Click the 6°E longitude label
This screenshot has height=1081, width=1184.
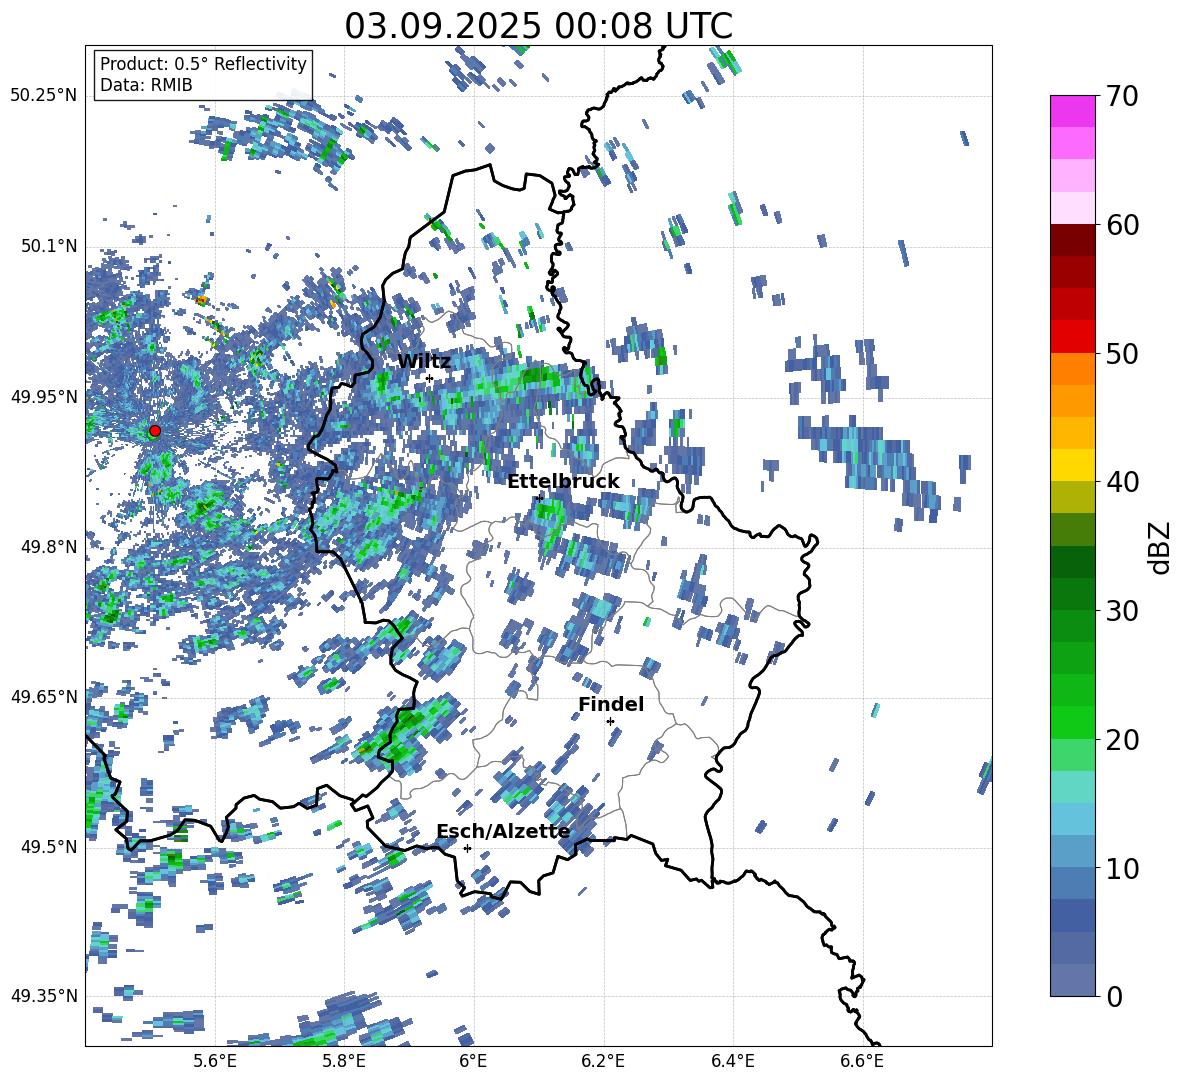point(473,1061)
